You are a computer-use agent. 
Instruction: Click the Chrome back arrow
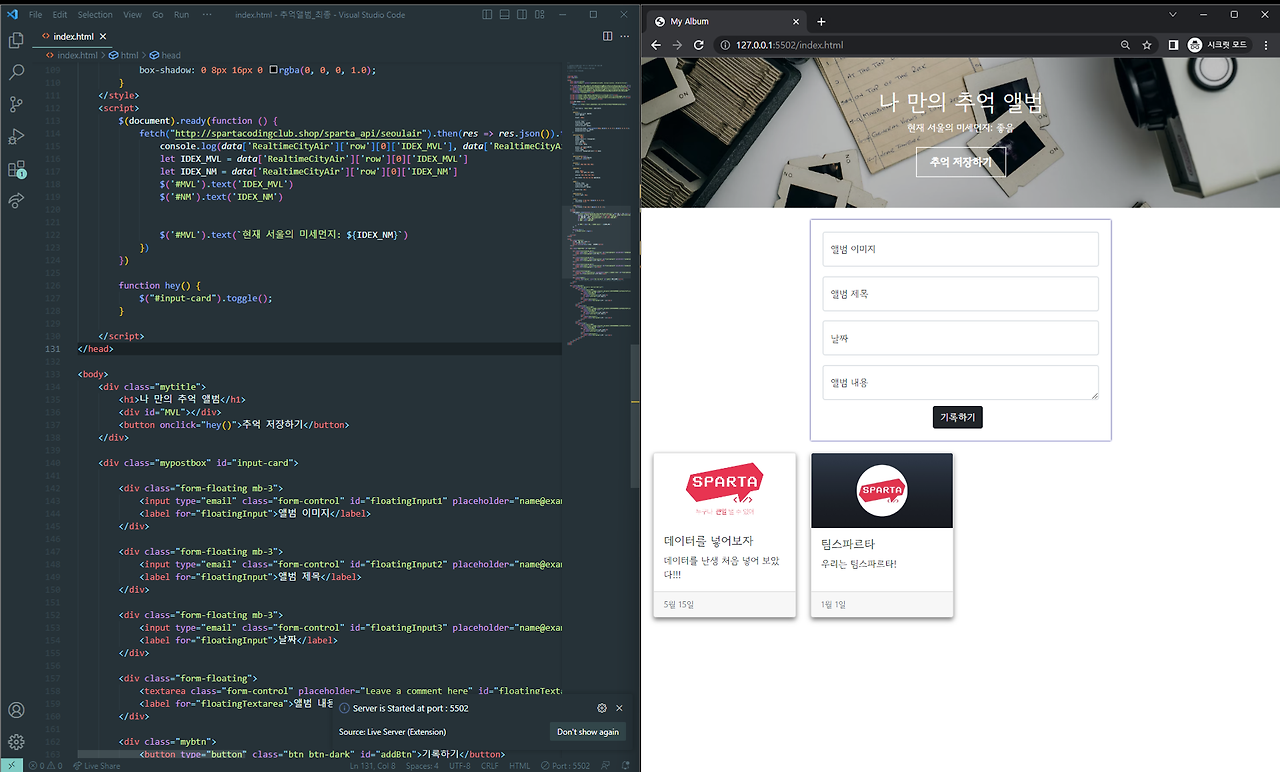tap(656, 45)
